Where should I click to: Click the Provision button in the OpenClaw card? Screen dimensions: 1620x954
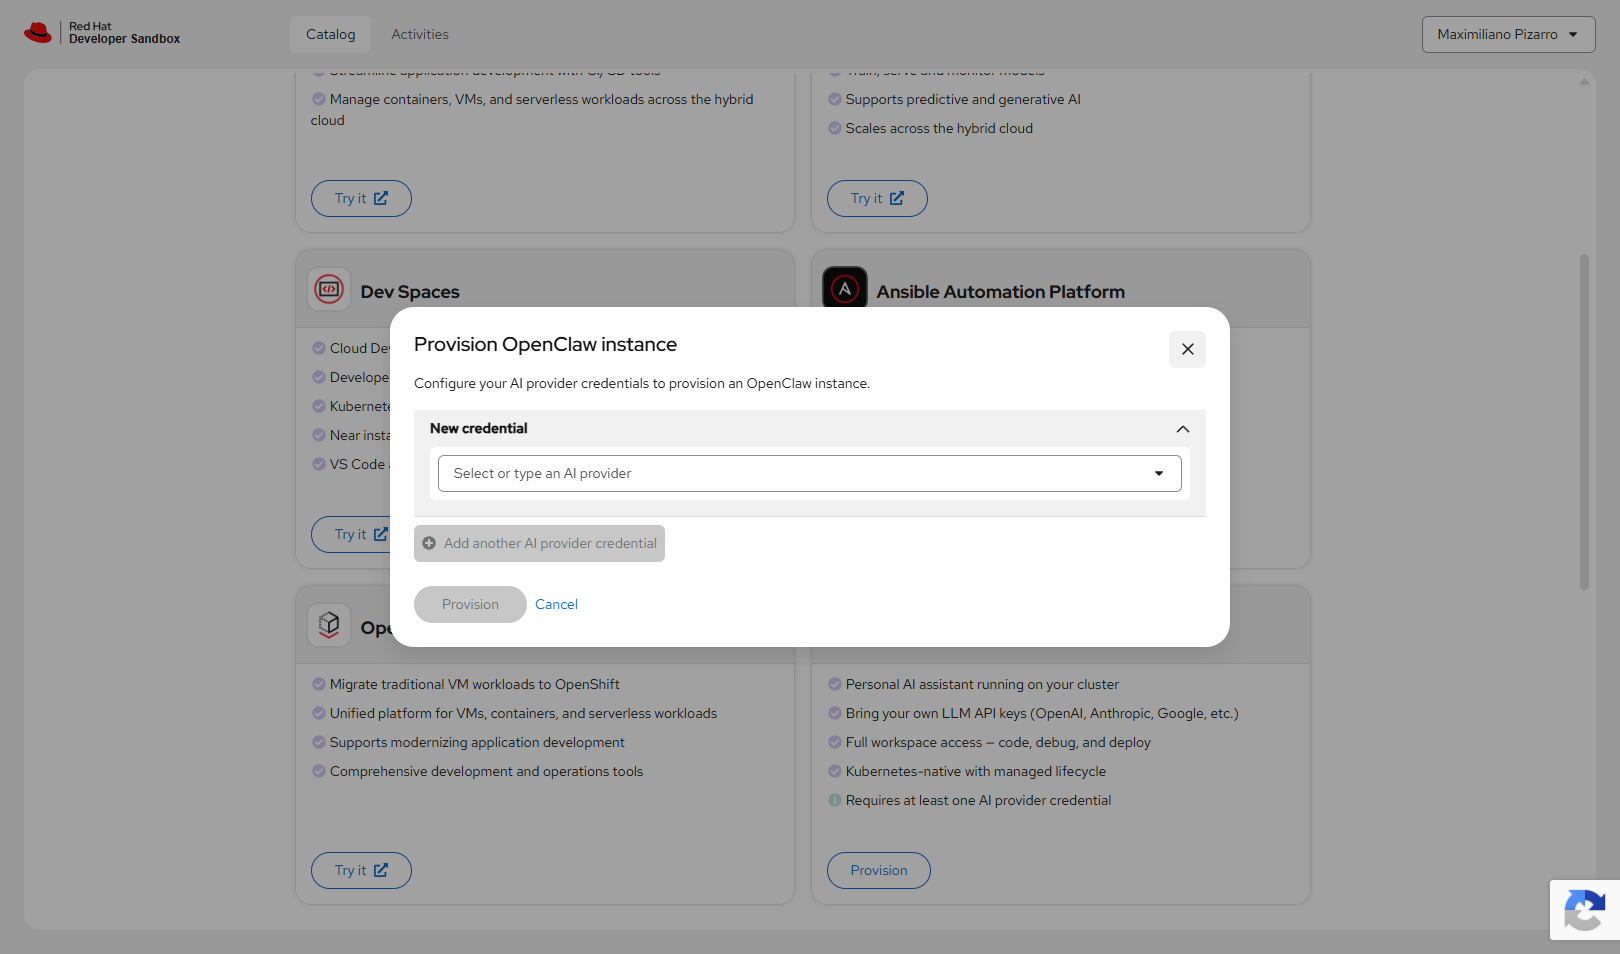pos(879,870)
